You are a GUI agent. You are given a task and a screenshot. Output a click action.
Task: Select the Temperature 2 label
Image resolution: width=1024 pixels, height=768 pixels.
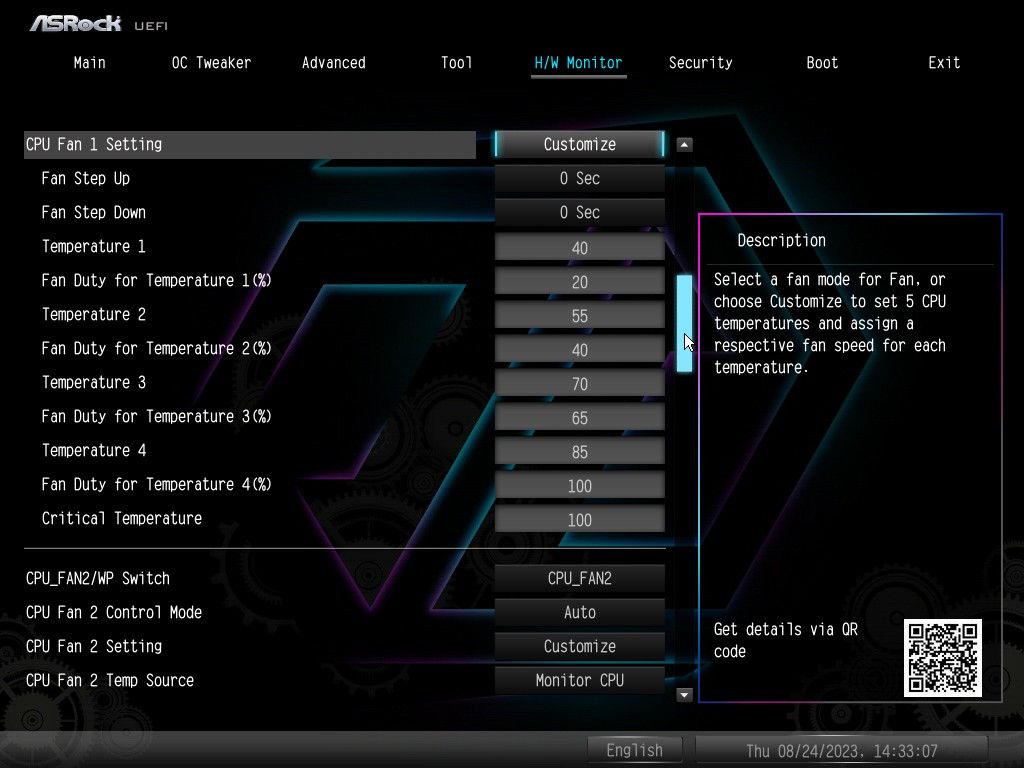[93, 314]
